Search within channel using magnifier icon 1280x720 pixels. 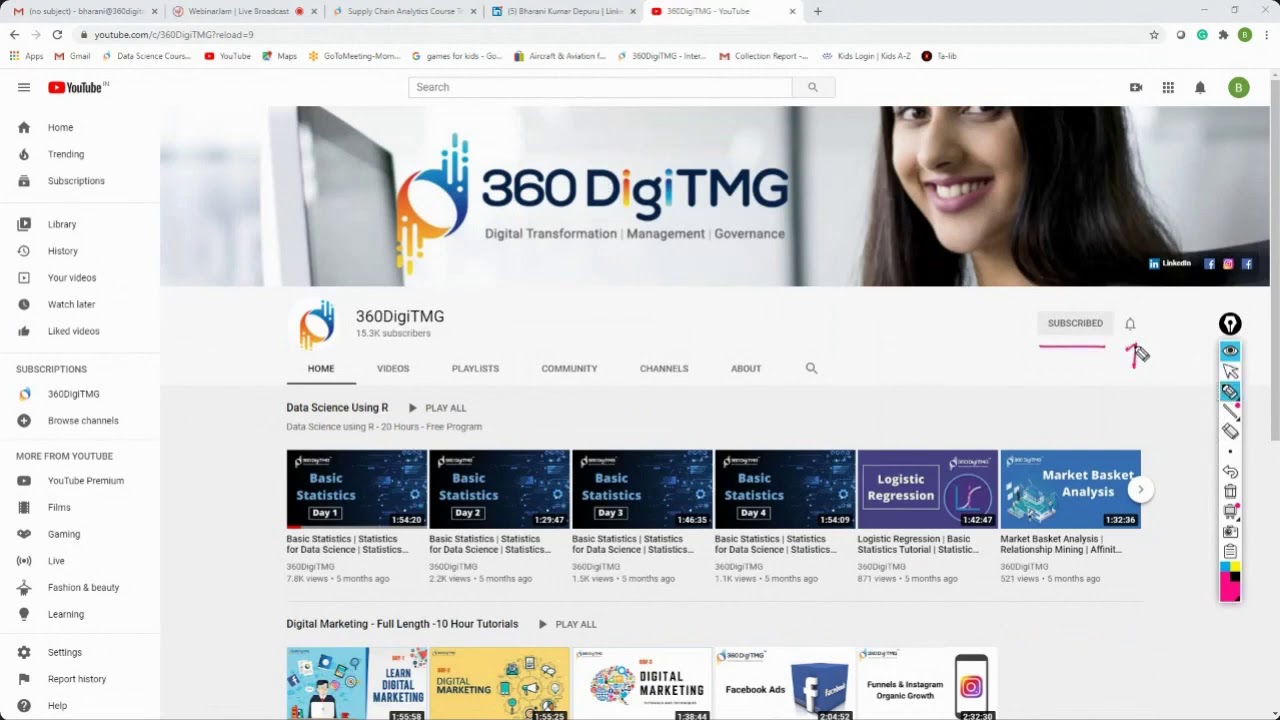811,368
